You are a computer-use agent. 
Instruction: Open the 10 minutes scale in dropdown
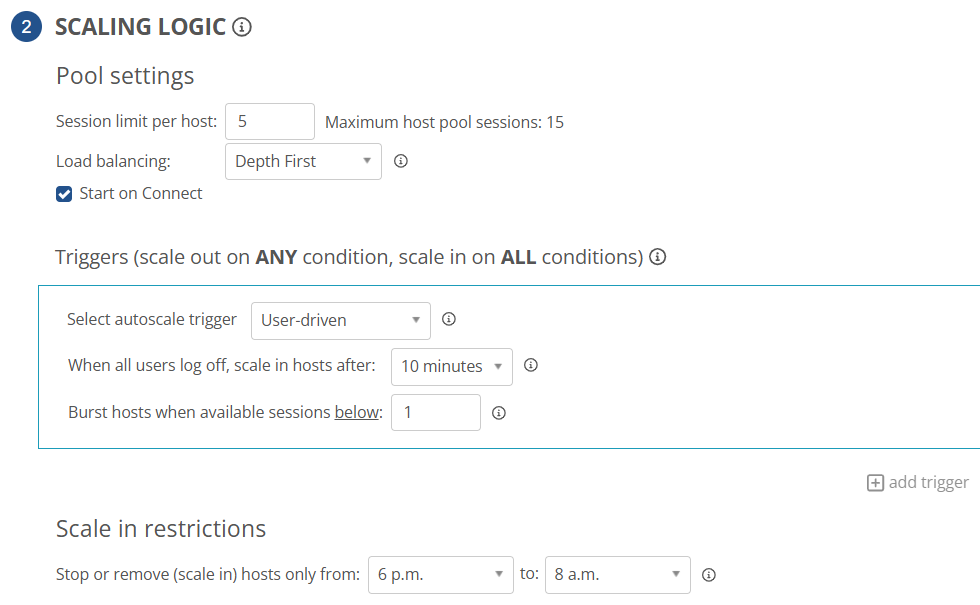click(x=451, y=367)
